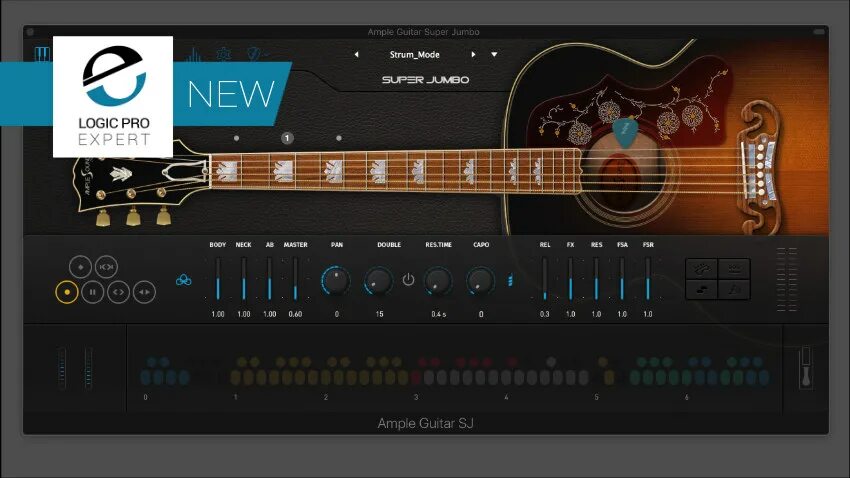Toggle the Double power button
Screen dimensions: 850x478
point(408,280)
